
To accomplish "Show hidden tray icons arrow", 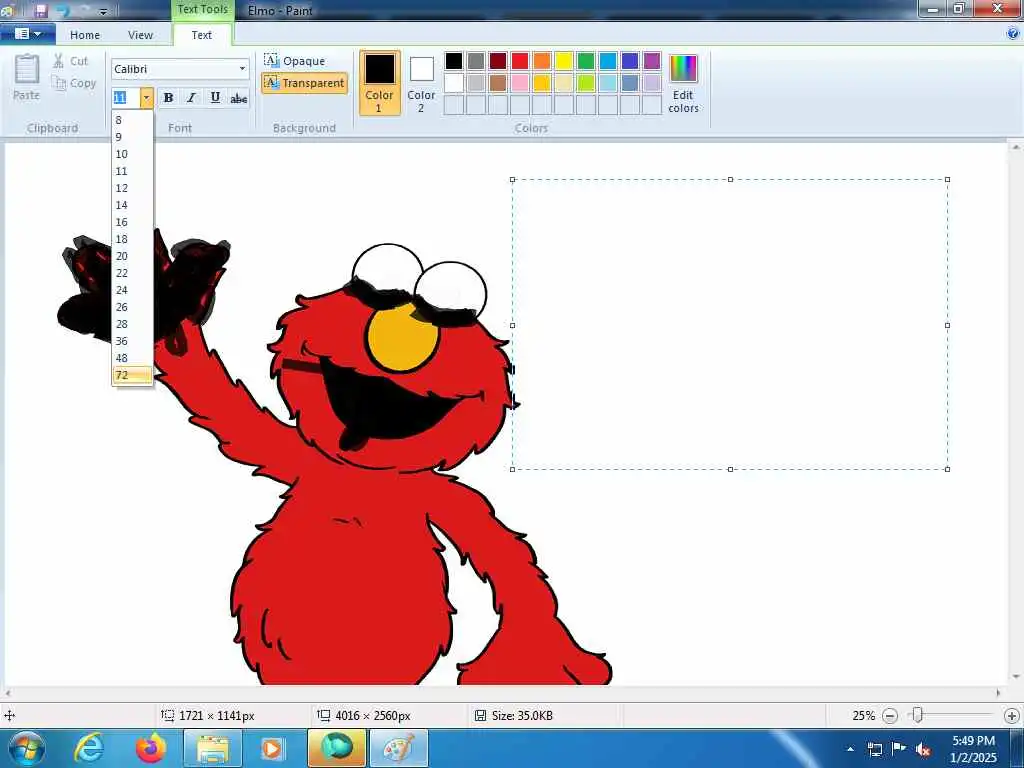I will click(850, 750).
